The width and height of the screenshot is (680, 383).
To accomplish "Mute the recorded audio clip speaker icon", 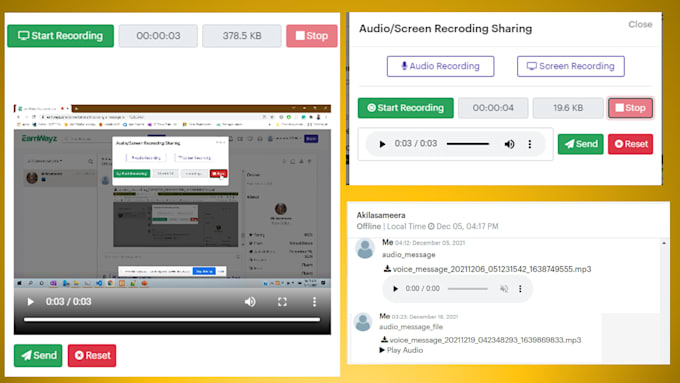I will [510, 144].
